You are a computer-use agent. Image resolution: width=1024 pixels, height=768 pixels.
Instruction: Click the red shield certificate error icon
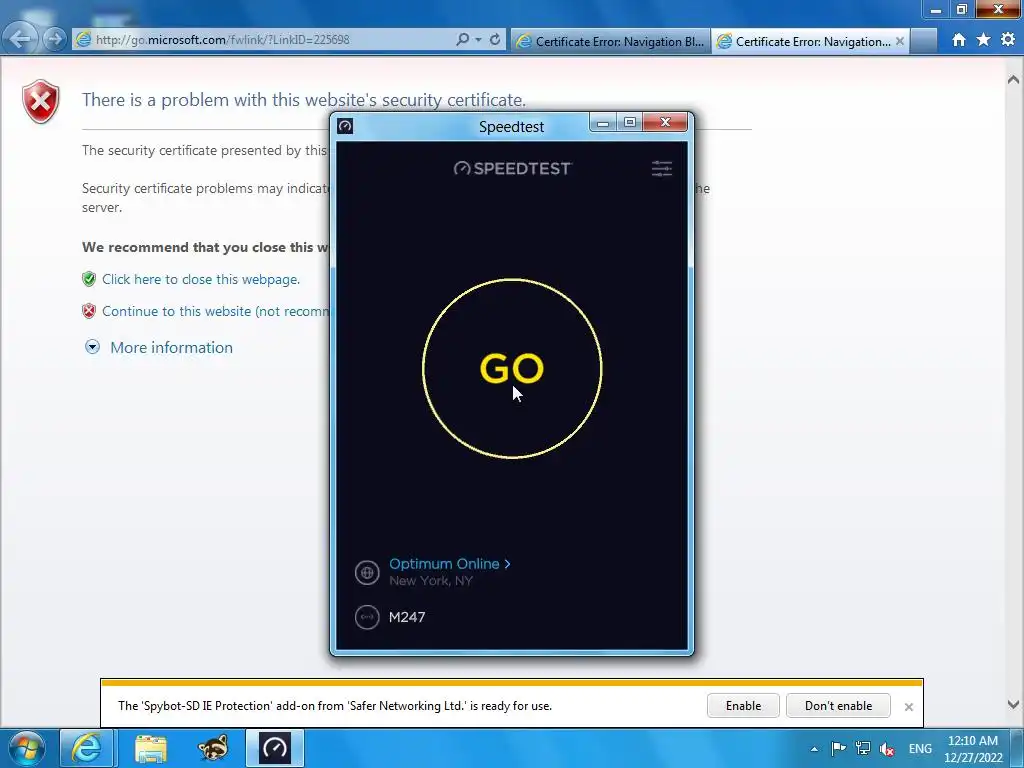(40, 101)
